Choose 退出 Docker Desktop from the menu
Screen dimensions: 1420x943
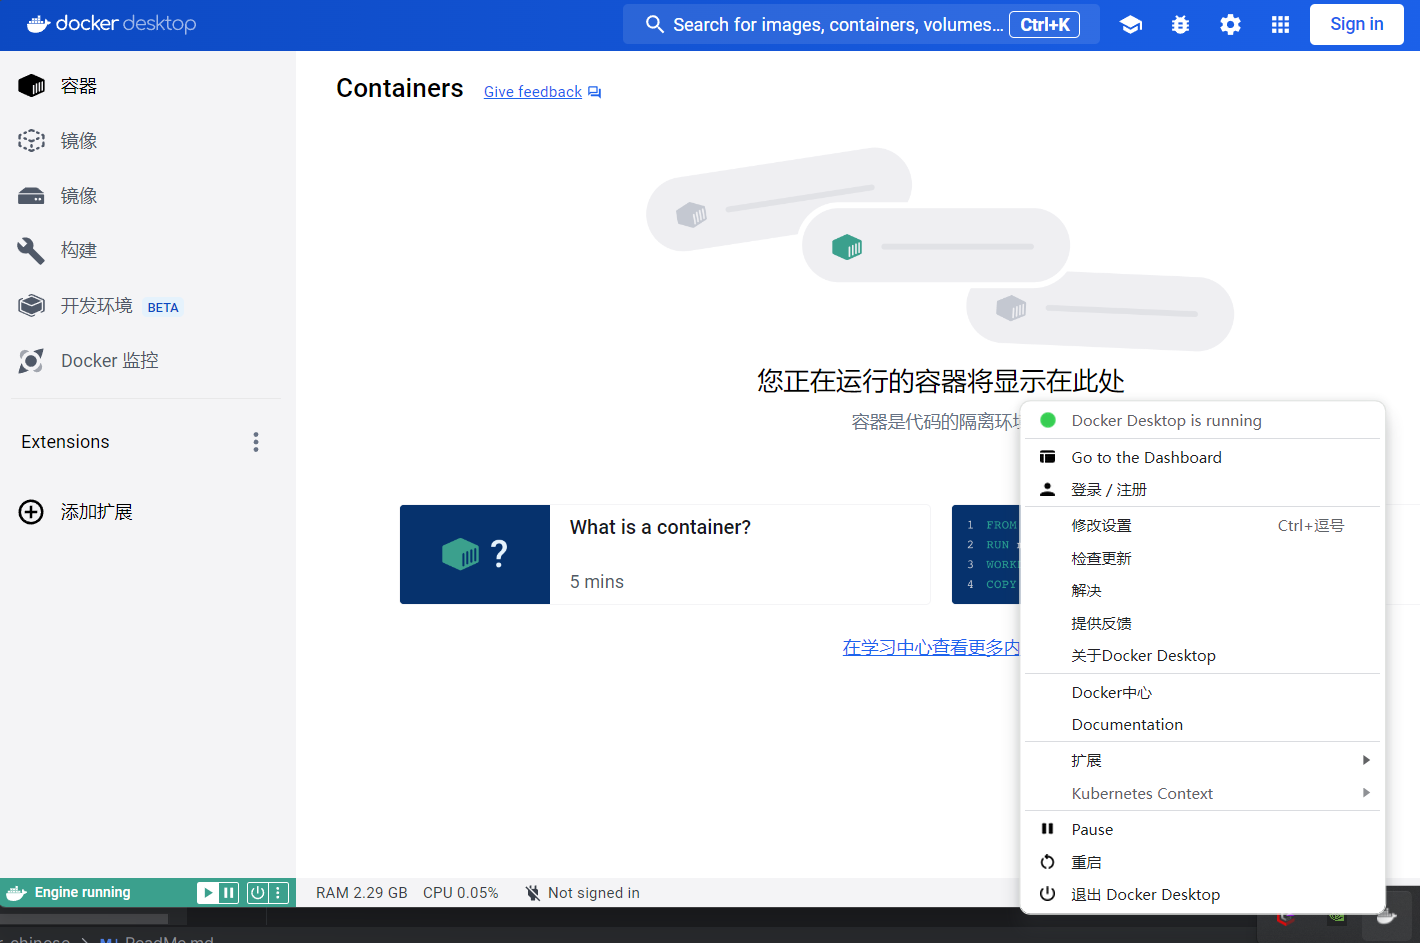click(x=1145, y=895)
